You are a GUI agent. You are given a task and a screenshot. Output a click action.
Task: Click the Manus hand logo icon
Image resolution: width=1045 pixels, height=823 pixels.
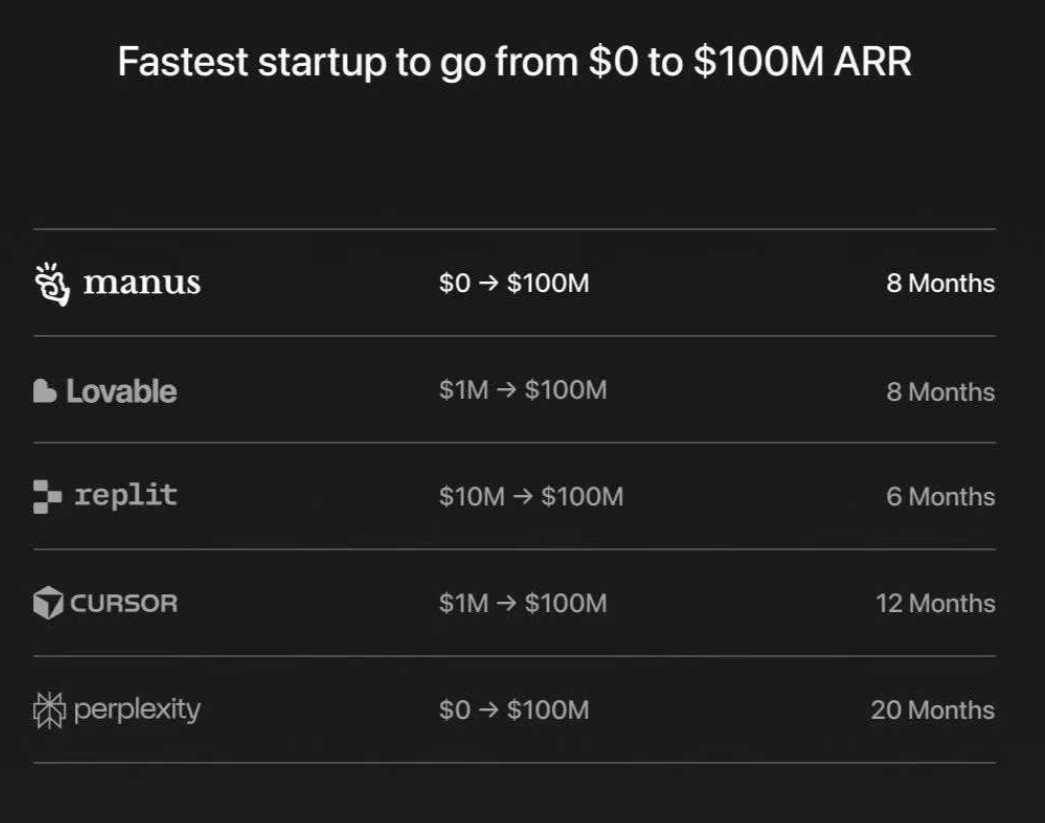pos(52,284)
